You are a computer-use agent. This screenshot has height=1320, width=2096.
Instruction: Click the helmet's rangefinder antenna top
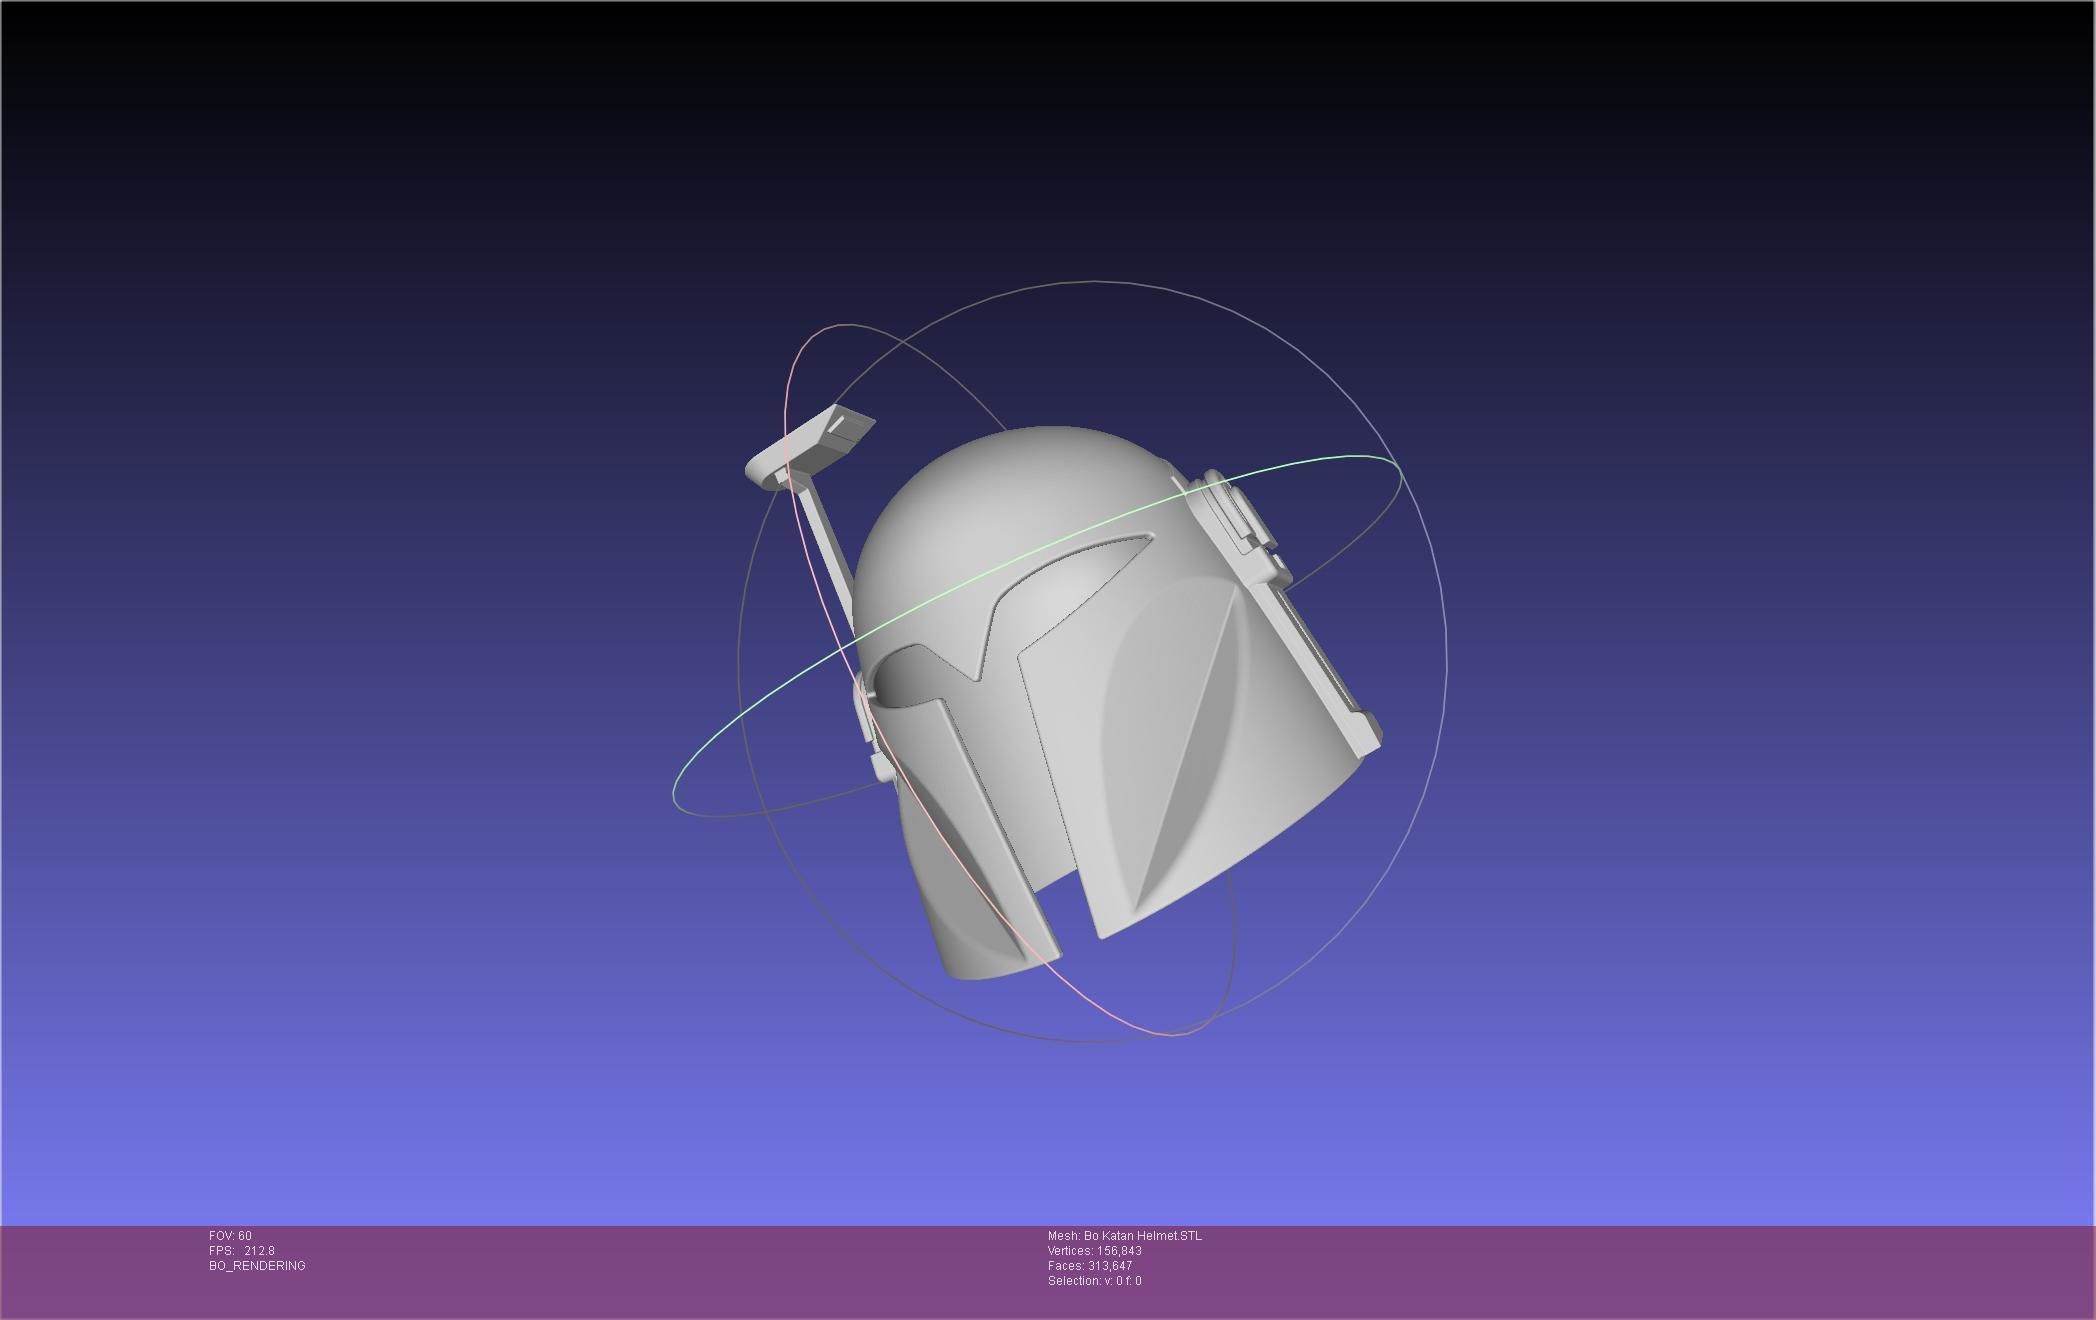[x=810, y=448]
